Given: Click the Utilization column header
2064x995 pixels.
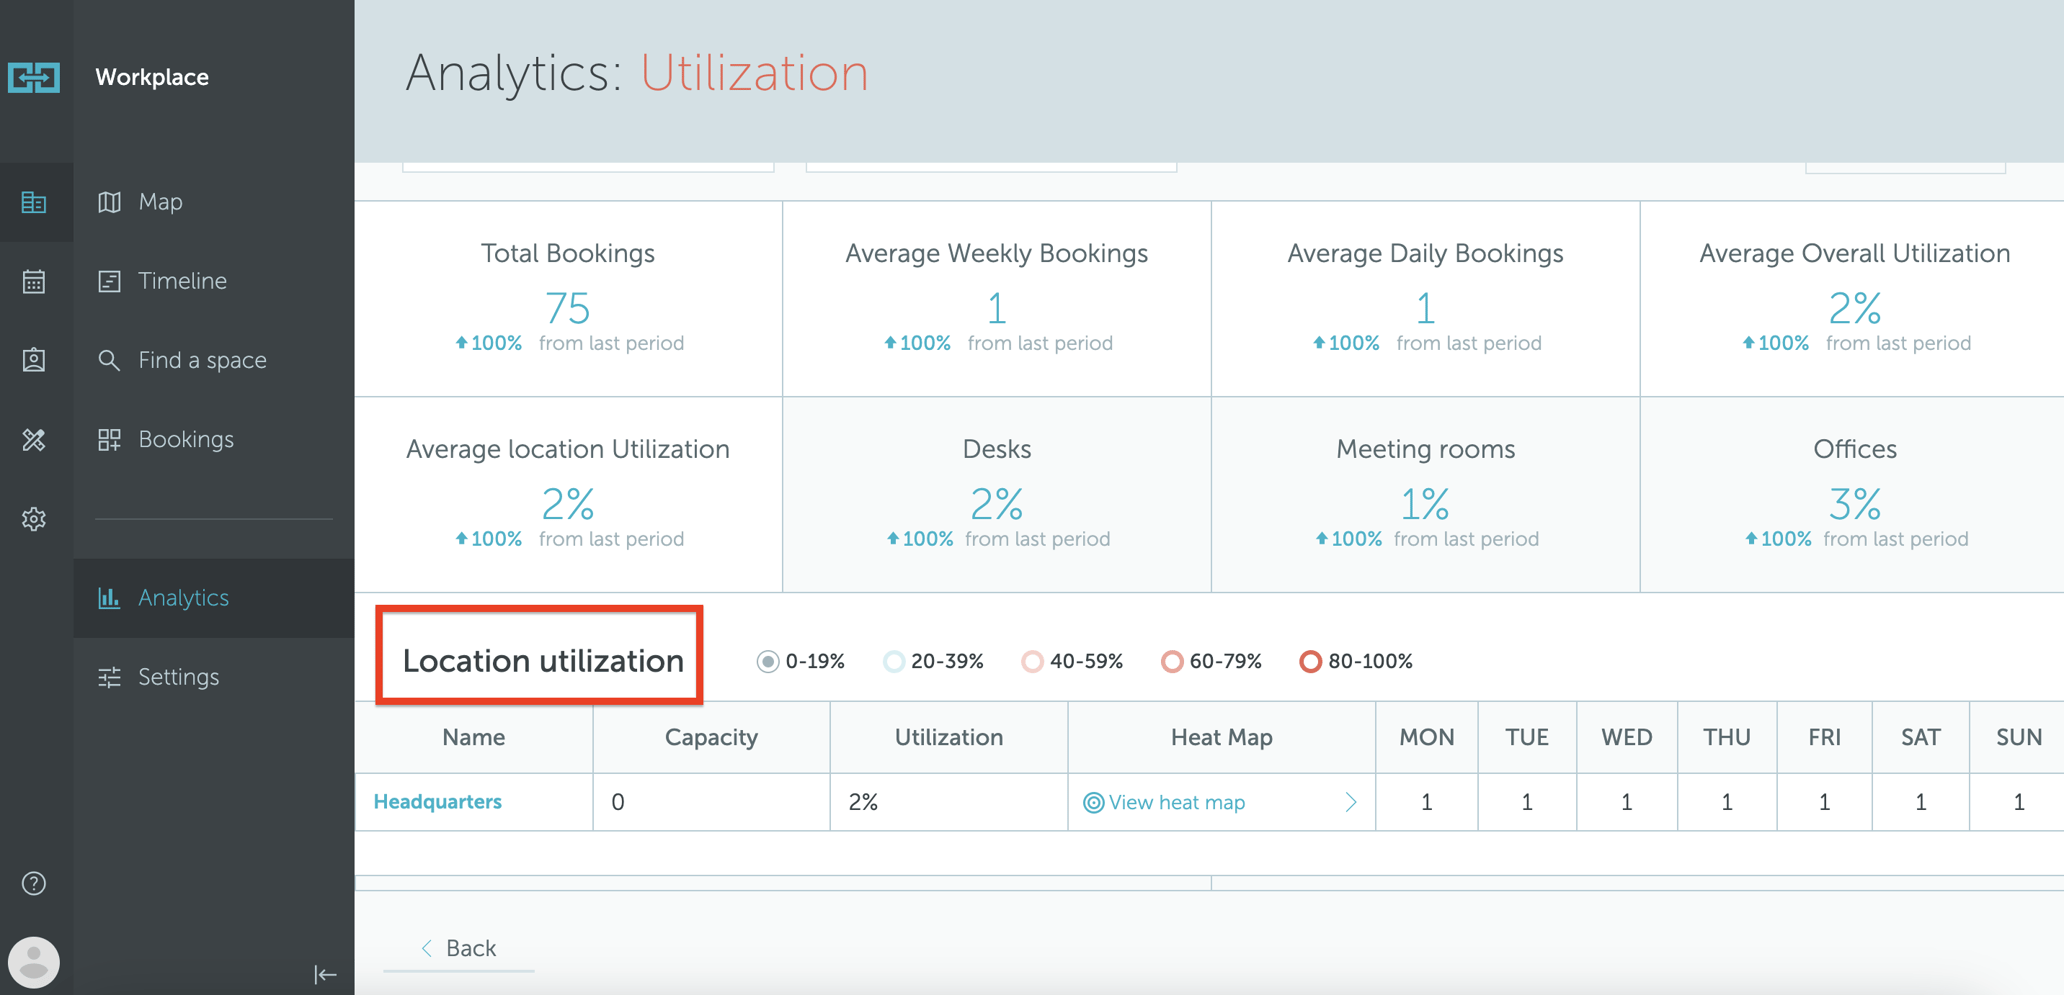Looking at the screenshot, I should coord(948,738).
